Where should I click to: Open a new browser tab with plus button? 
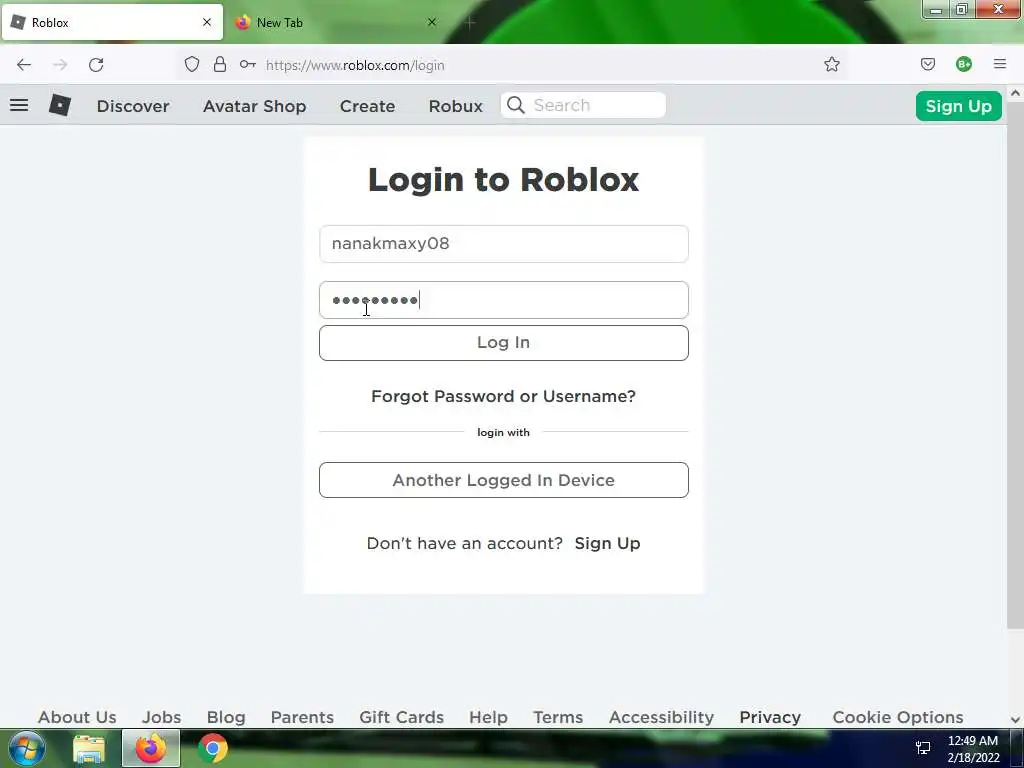(x=470, y=22)
